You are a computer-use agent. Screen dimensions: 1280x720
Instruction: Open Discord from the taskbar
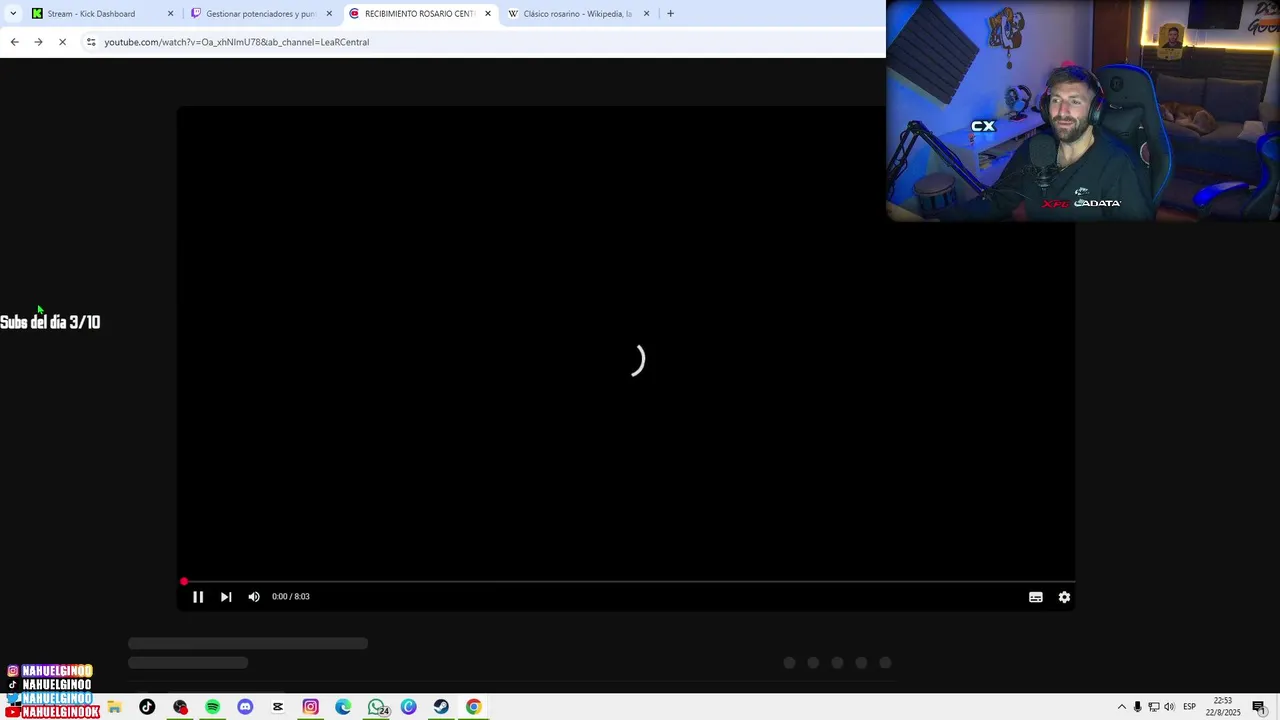245,707
